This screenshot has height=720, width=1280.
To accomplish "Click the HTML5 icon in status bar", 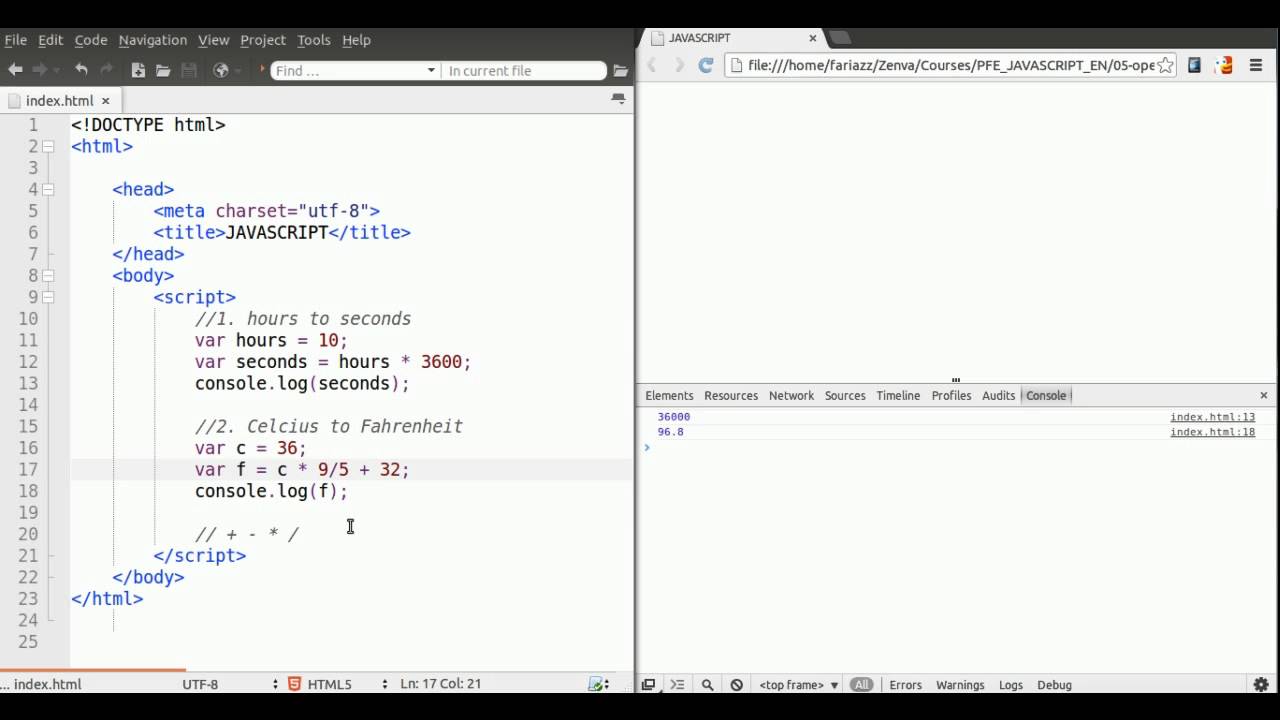I will [x=295, y=684].
